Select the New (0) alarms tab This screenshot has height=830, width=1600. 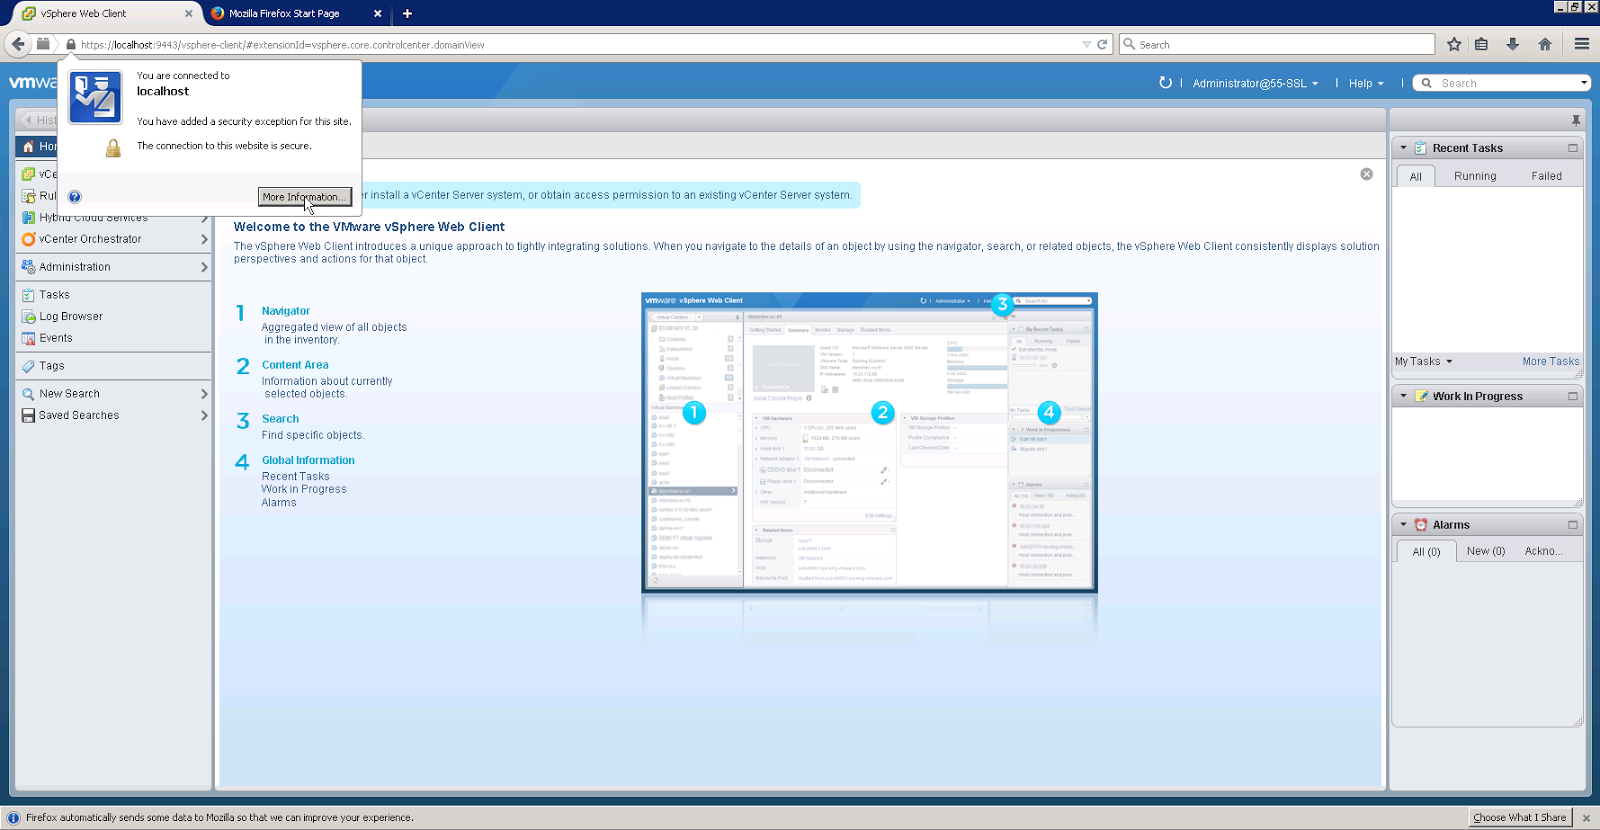pos(1486,551)
